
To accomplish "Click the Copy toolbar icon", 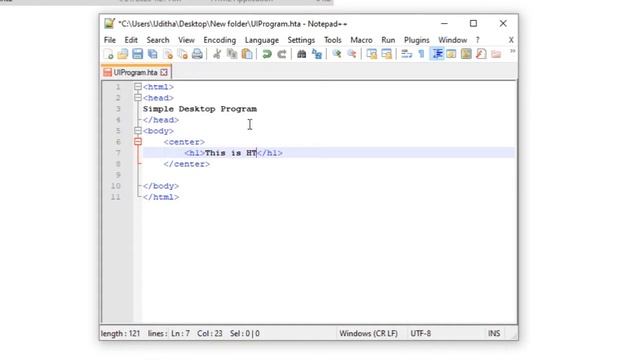I will [x=232, y=54].
